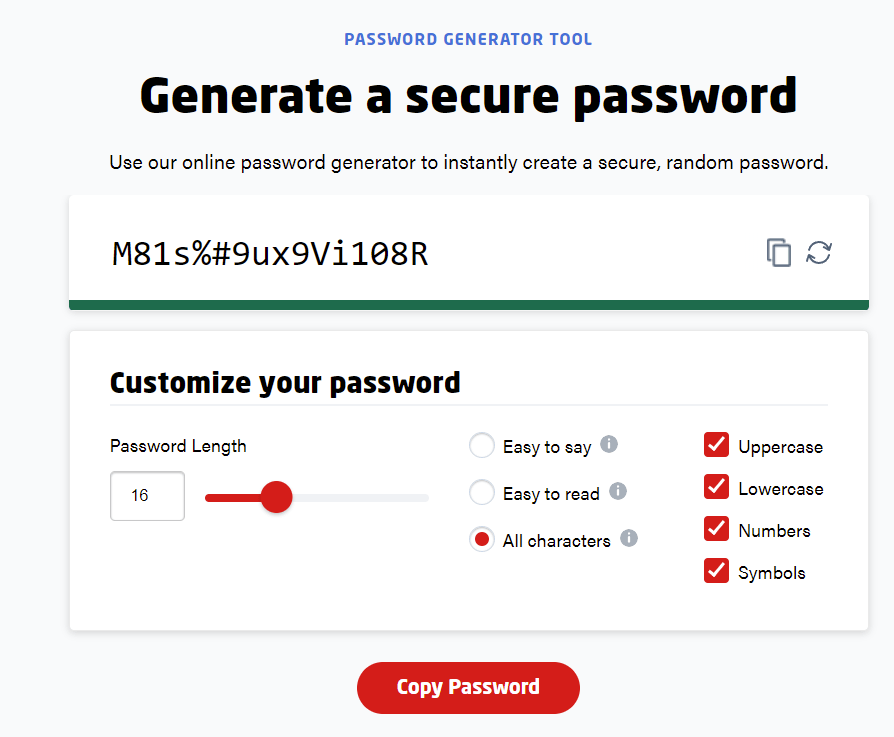Screen dimensions: 894x737
Task: Click the regenerate password refresh icon
Action: click(819, 253)
